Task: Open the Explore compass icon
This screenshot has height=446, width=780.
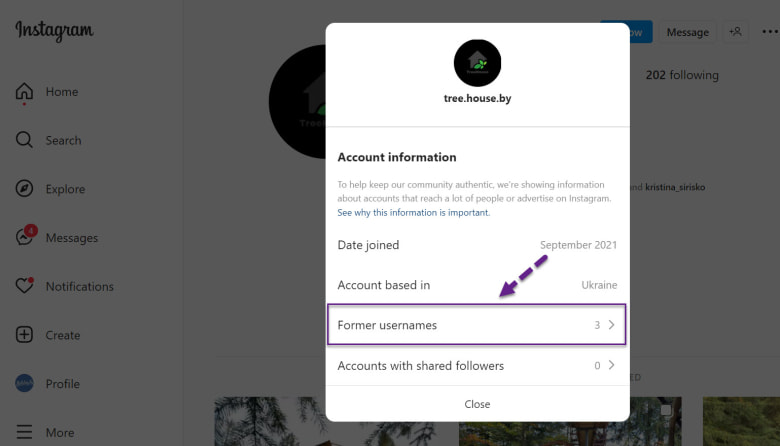Action: 25,189
